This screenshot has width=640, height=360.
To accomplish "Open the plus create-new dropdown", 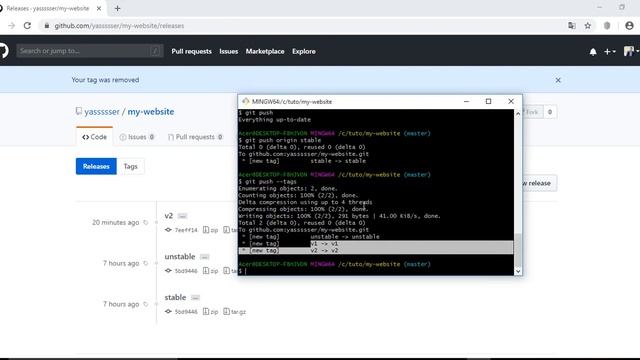I will [609, 52].
